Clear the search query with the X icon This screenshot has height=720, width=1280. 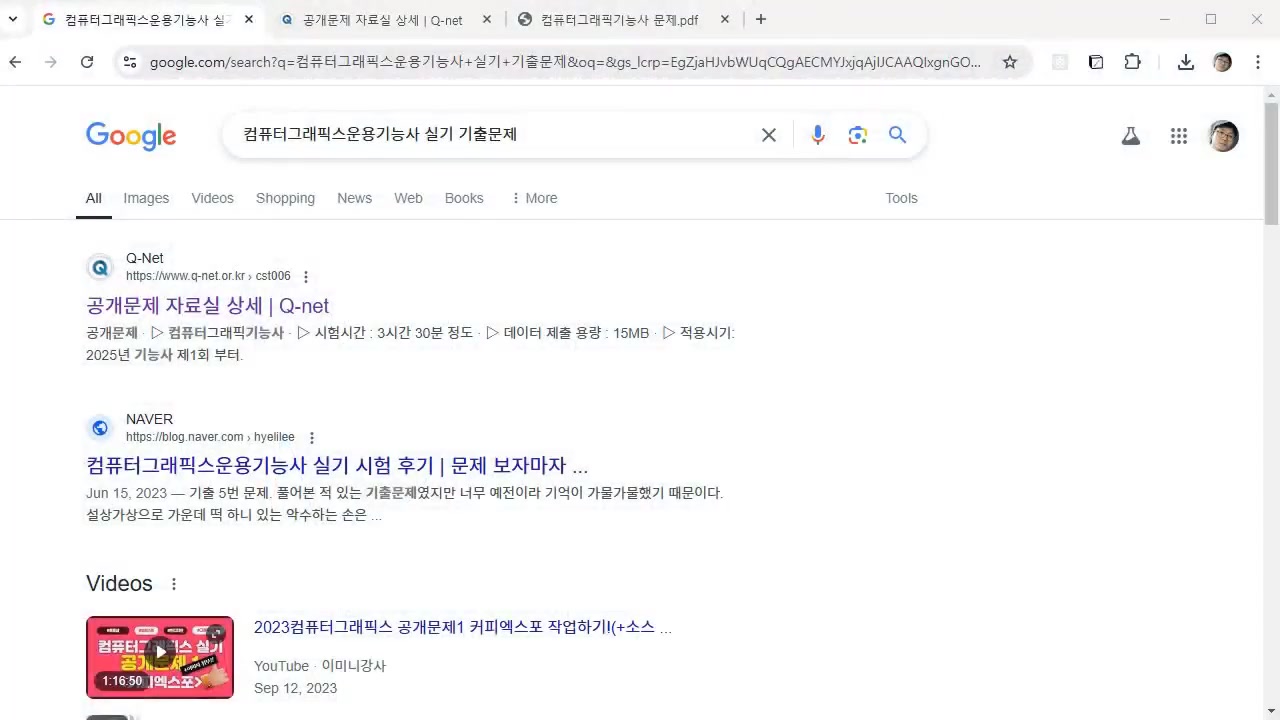(x=768, y=134)
